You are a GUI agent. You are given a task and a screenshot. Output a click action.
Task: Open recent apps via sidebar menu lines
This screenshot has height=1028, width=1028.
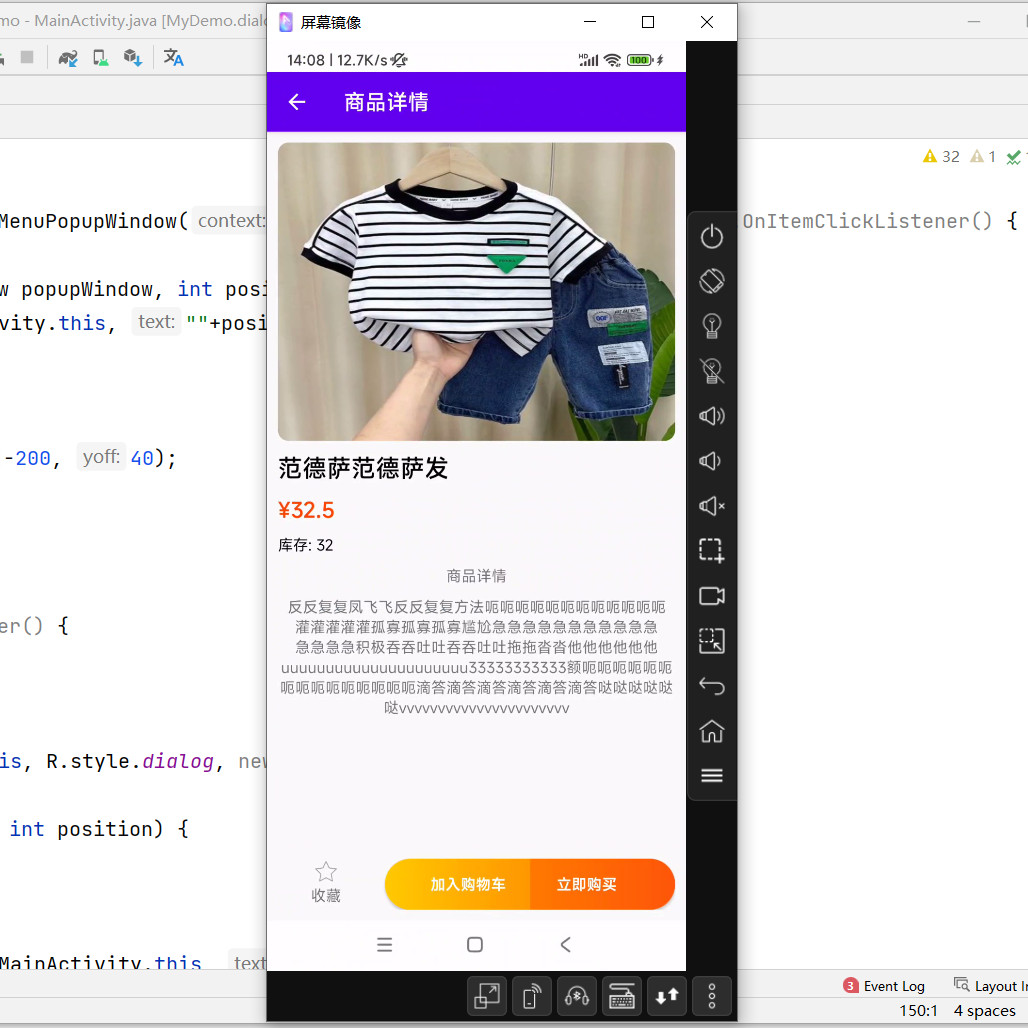tap(711, 776)
